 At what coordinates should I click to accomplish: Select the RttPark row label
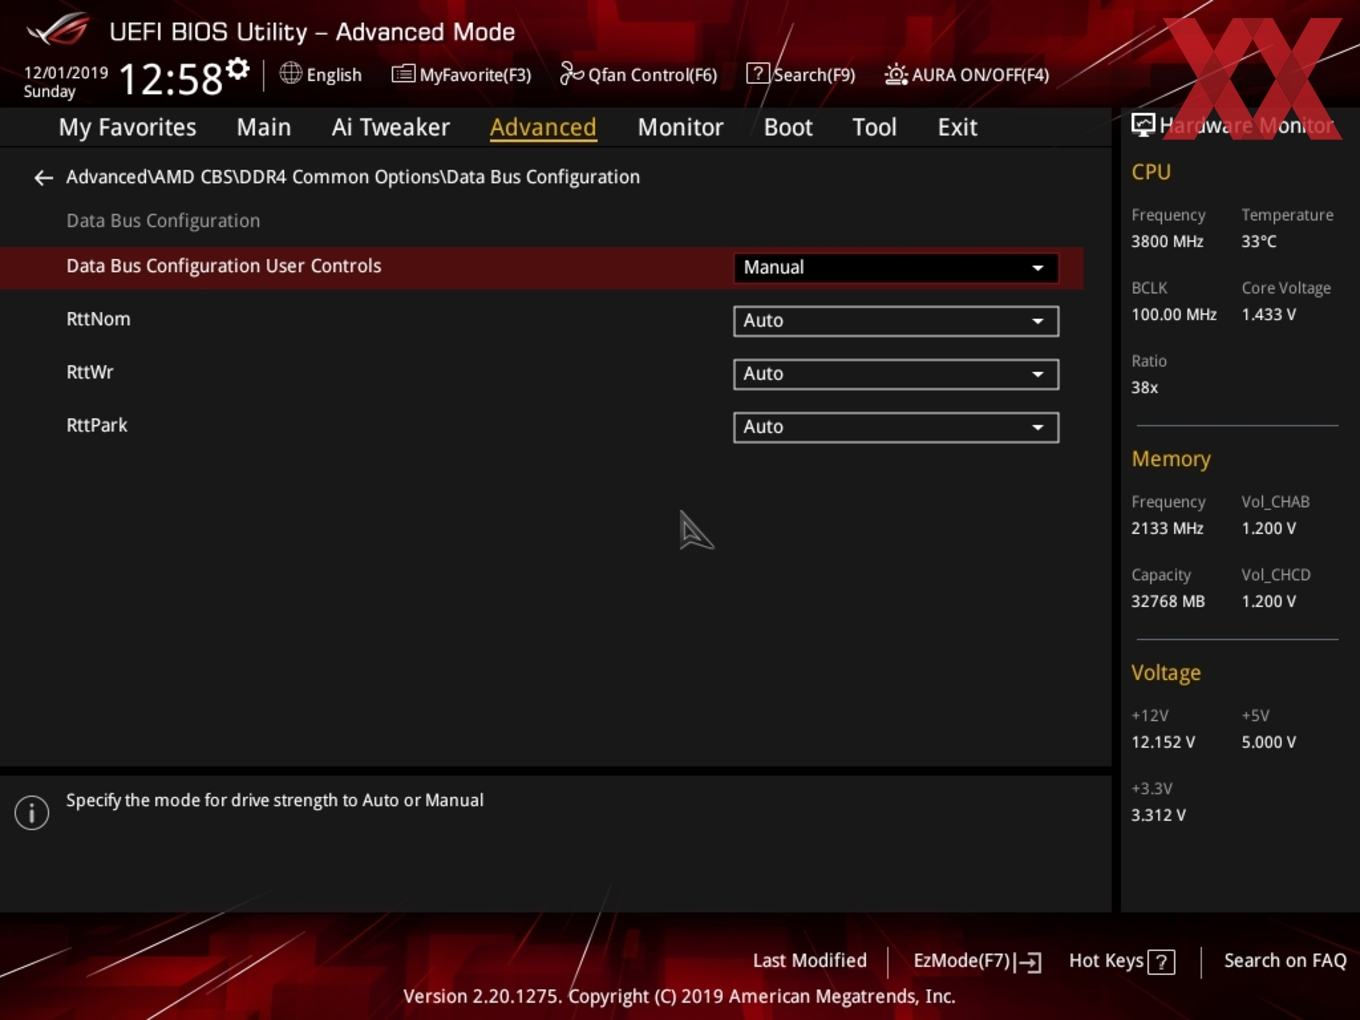pos(97,425)
